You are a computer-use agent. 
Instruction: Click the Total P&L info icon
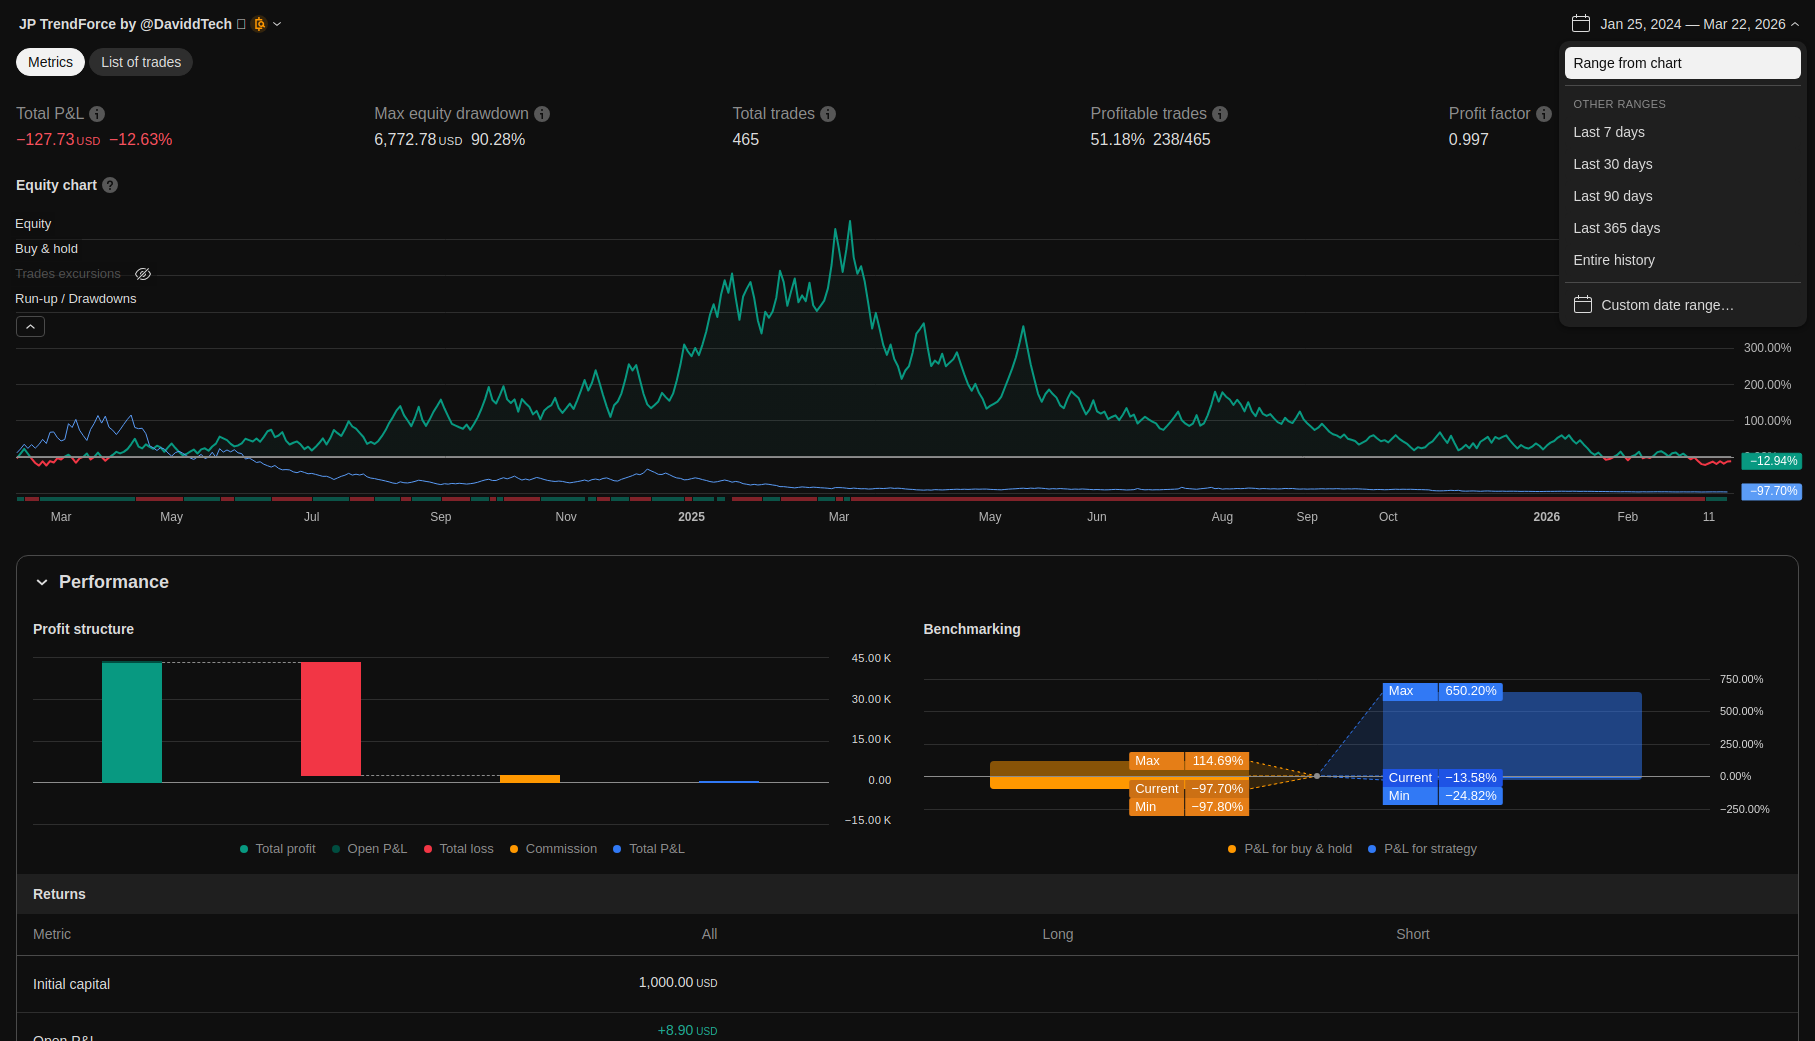click(x=97, y=114)
